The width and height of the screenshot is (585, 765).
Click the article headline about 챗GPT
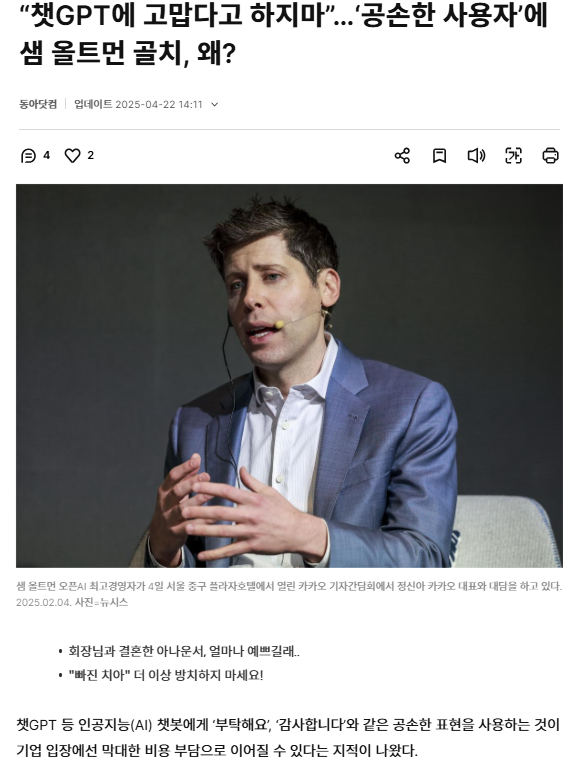point(283,34)
